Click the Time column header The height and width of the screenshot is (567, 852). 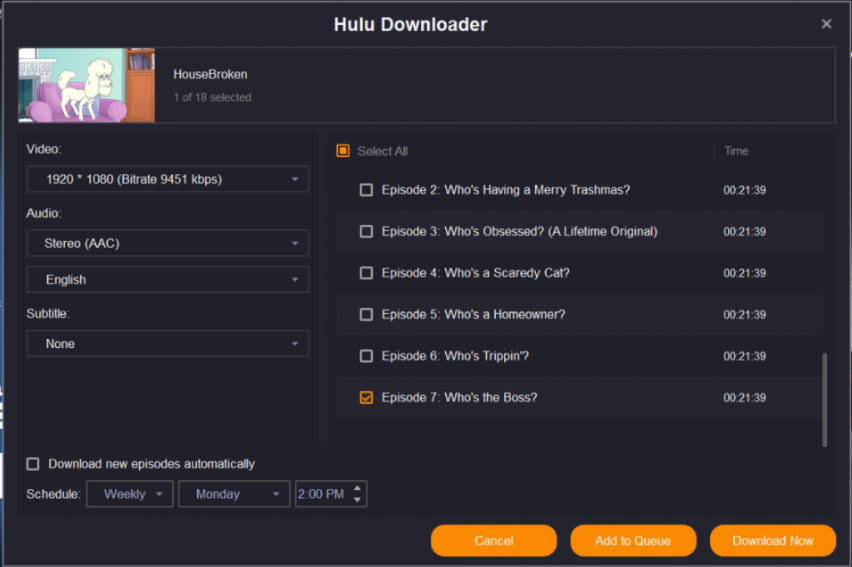tap(736, 151)
